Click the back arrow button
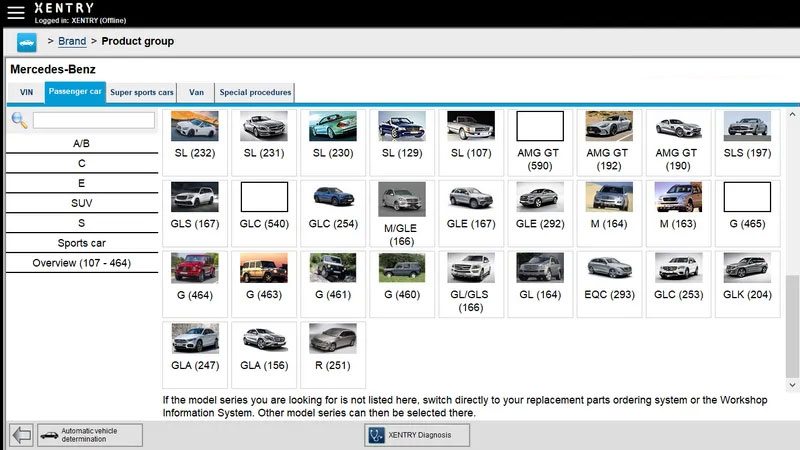Viewport: 800px width, 450px height. [x=21, y=435]
